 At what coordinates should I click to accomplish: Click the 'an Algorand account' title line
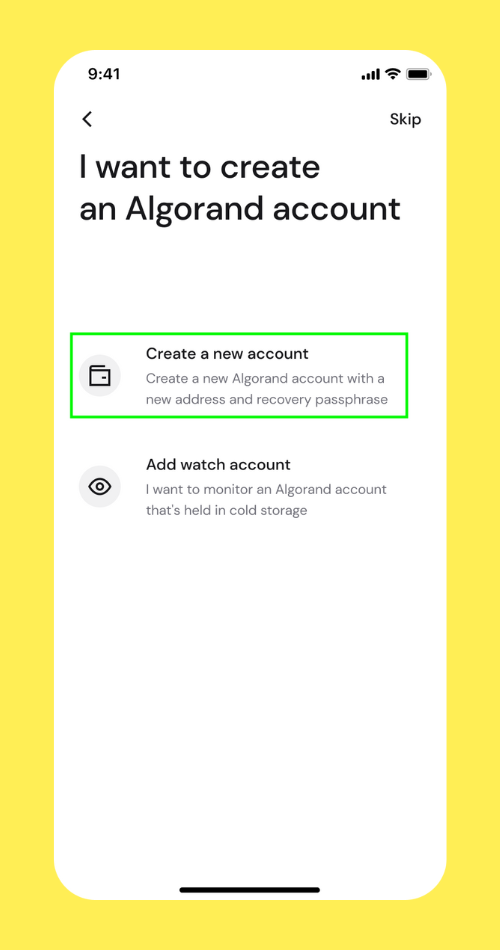pos(240,209)
